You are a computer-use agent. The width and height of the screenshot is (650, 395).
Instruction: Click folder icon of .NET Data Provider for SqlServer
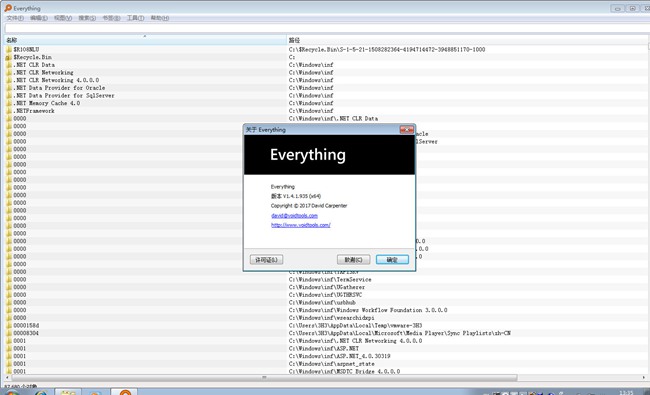pyautogui.click(x=9, y=95)
